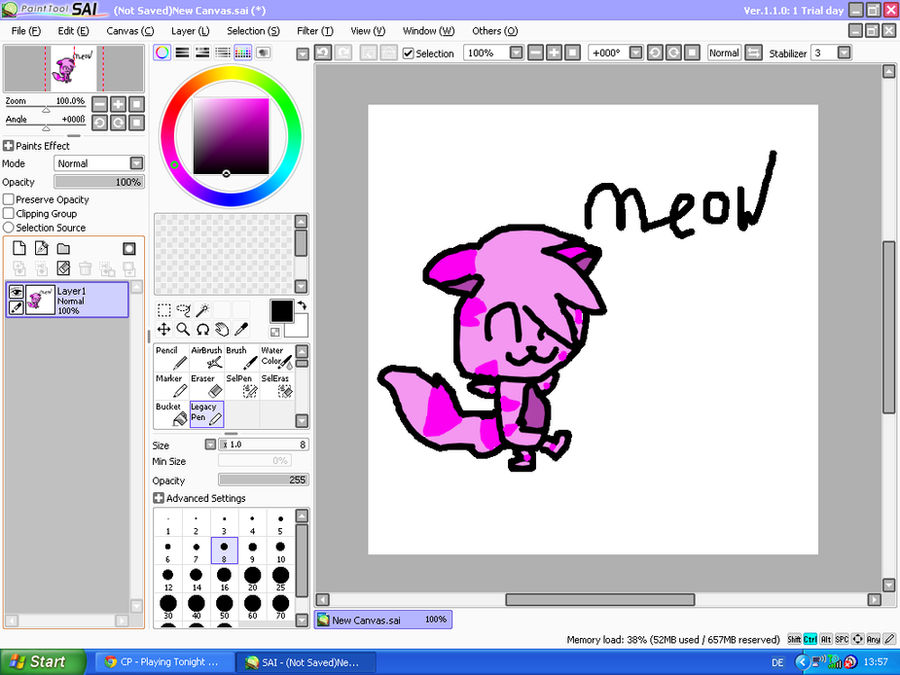Open the brush Size multiplier dropdown
The width and height of the screenshot is (900, 675).
210,444
